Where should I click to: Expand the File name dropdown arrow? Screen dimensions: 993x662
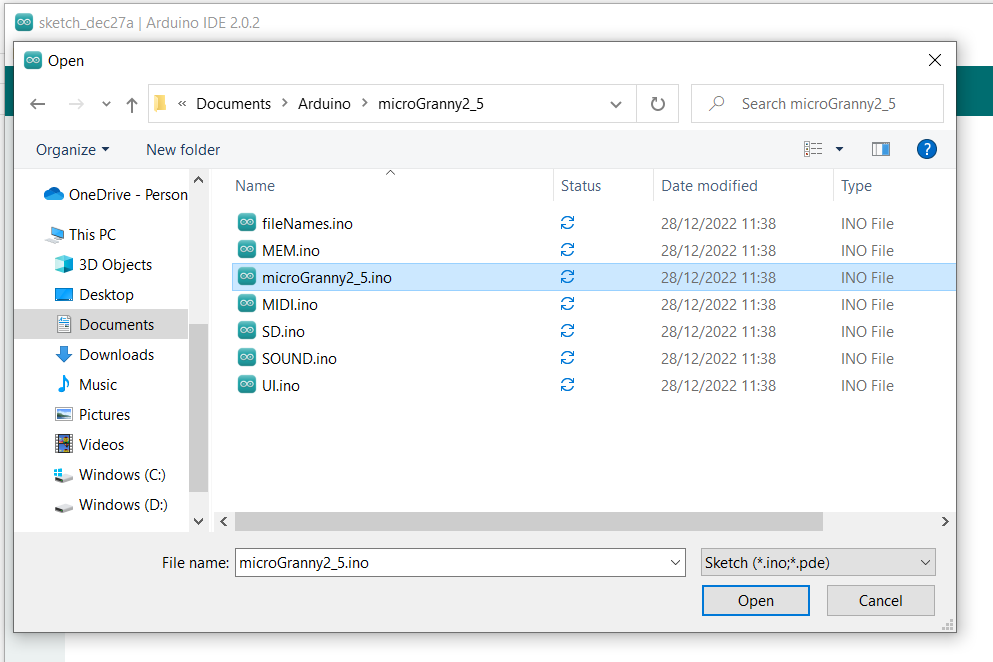click(x=675, y=563)
